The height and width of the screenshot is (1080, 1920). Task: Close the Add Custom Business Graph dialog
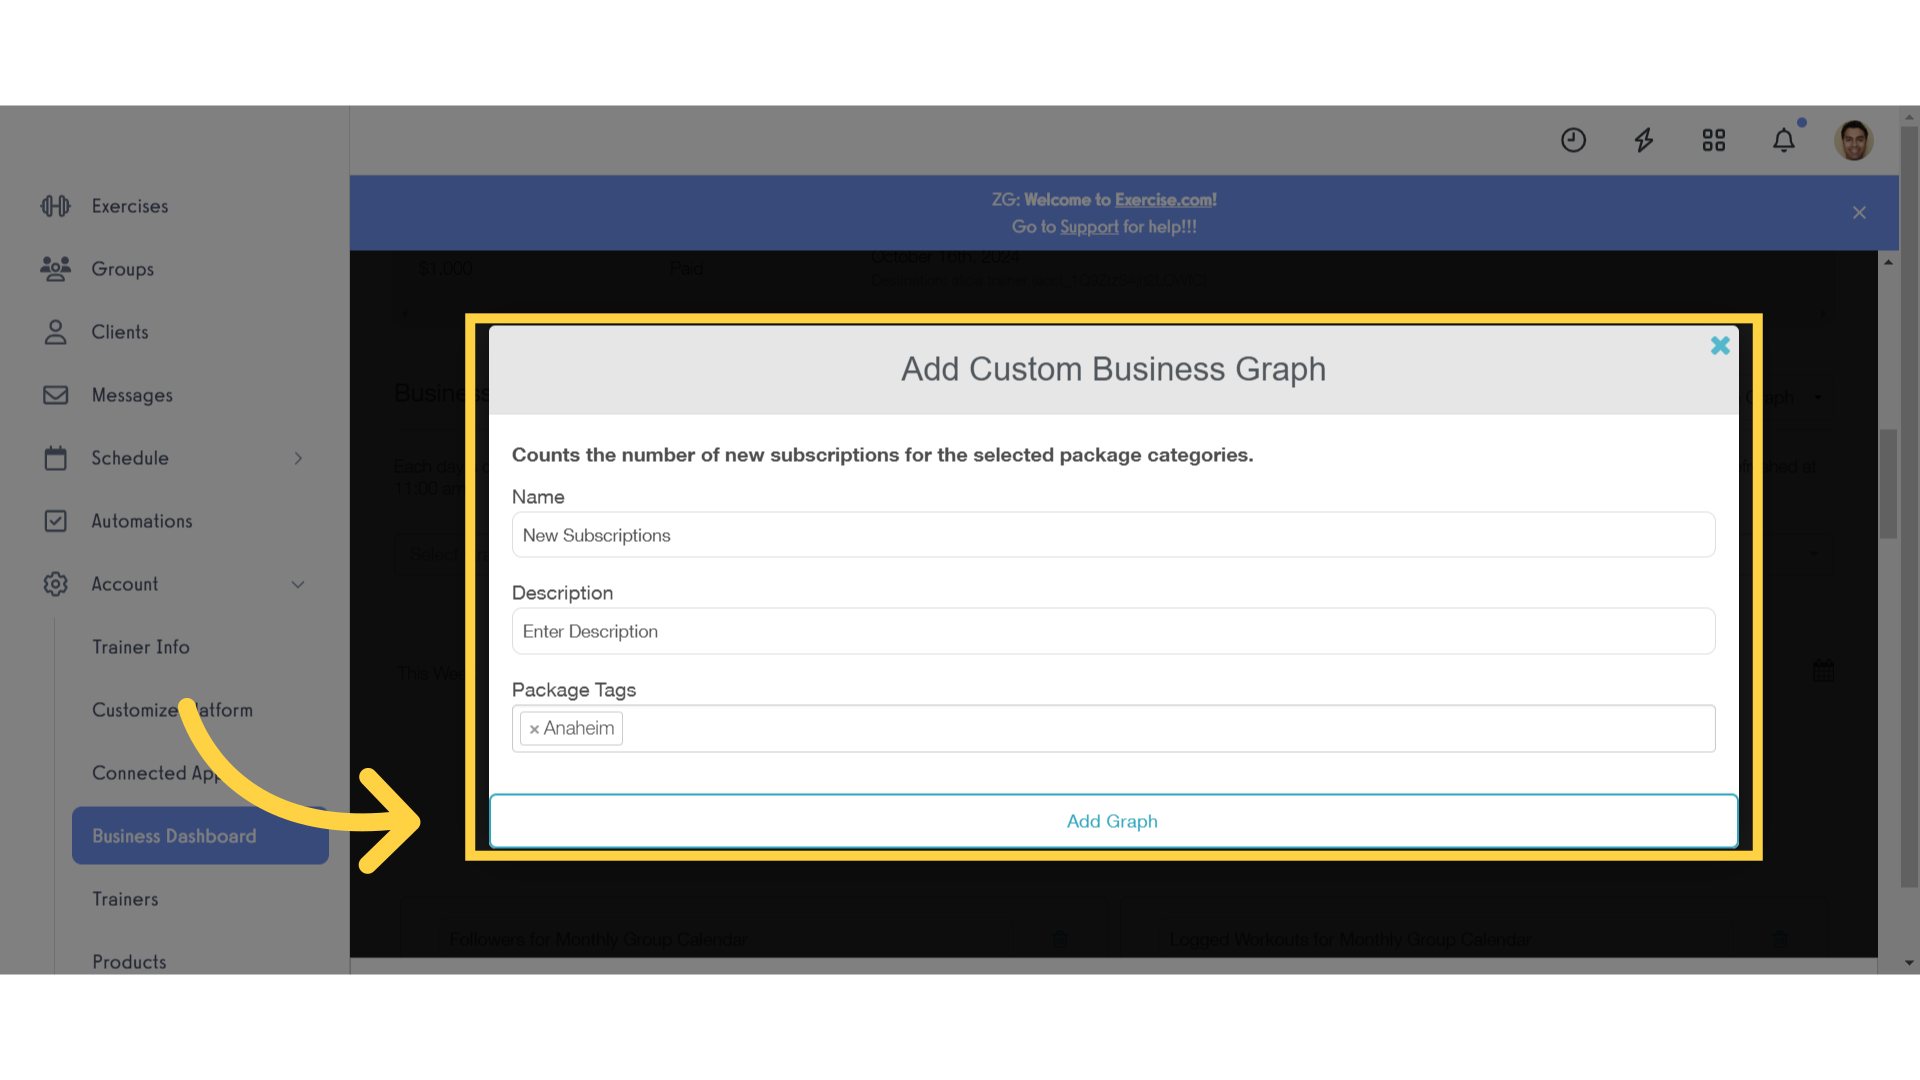[1720, 345]
